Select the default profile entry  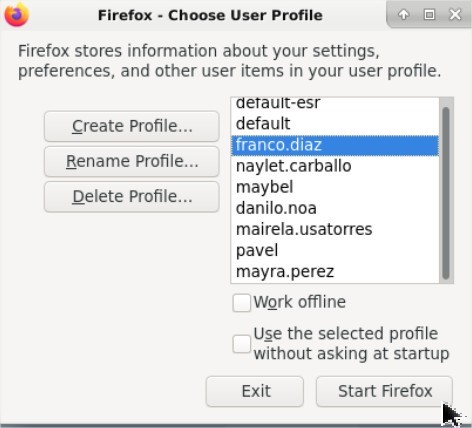coord(335,124)
